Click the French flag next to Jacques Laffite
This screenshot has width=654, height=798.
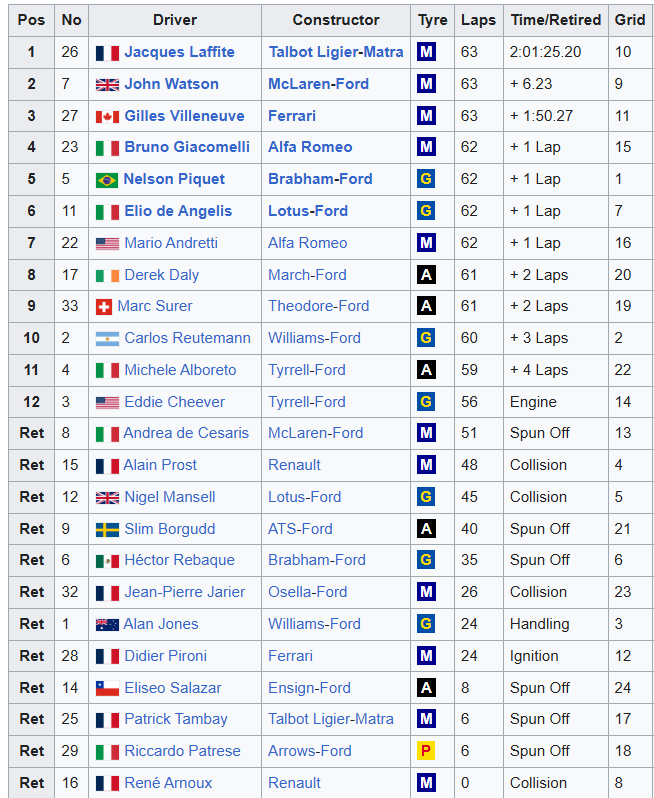click(107, 53)
